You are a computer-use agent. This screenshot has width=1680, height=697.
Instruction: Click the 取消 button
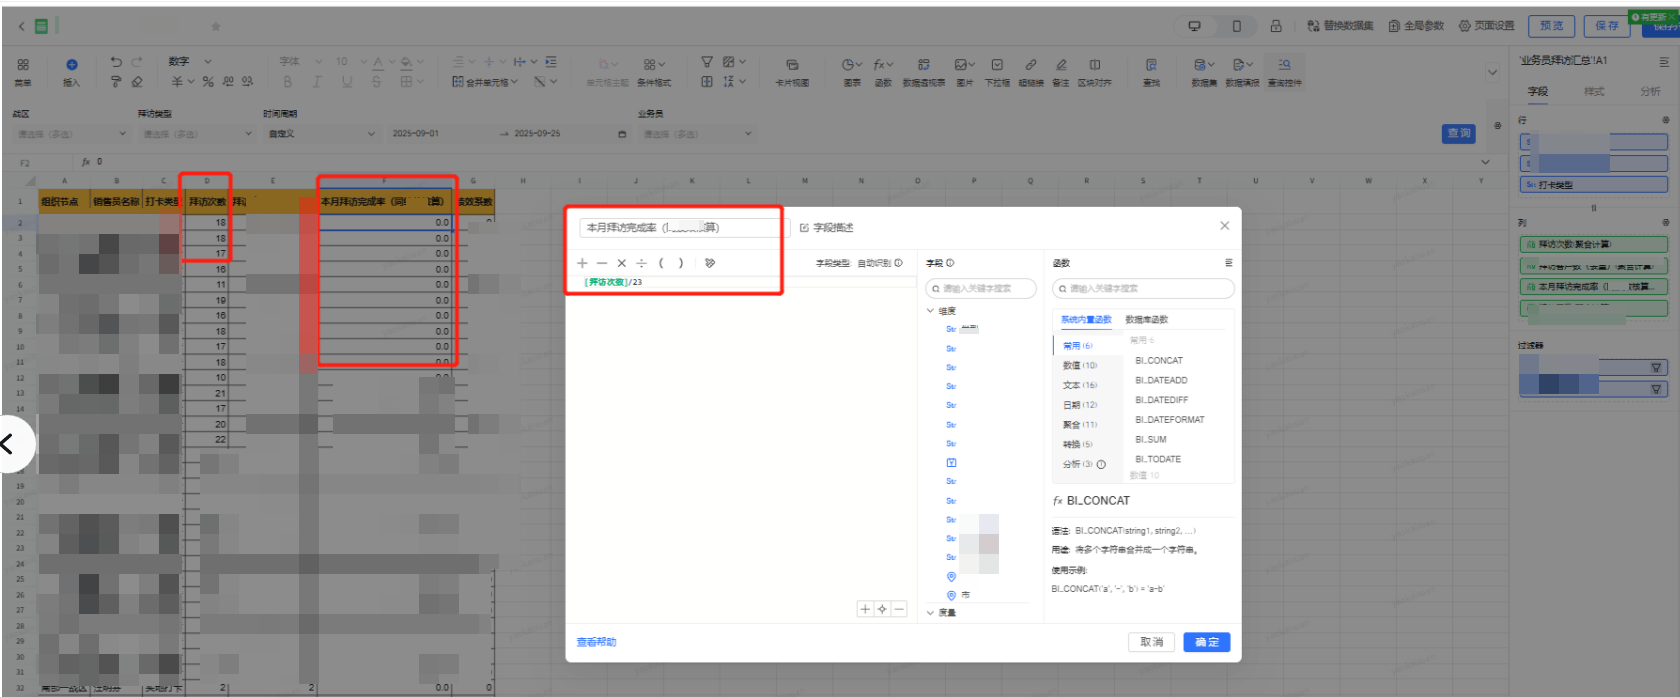click(1152, 642)
